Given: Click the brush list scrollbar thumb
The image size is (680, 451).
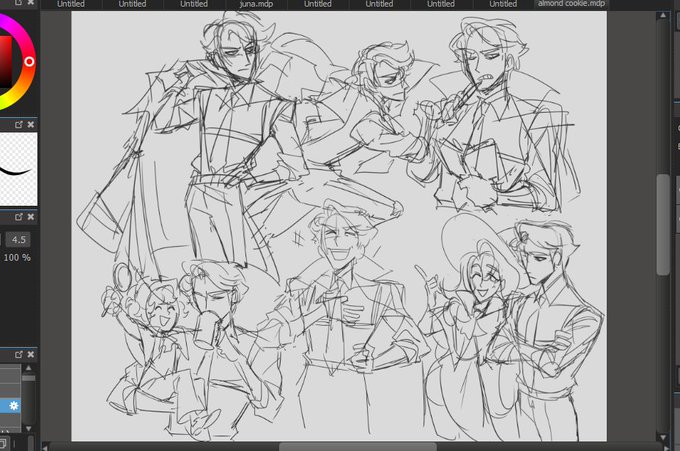Looking at the screenshot, I should coord(28,379).
